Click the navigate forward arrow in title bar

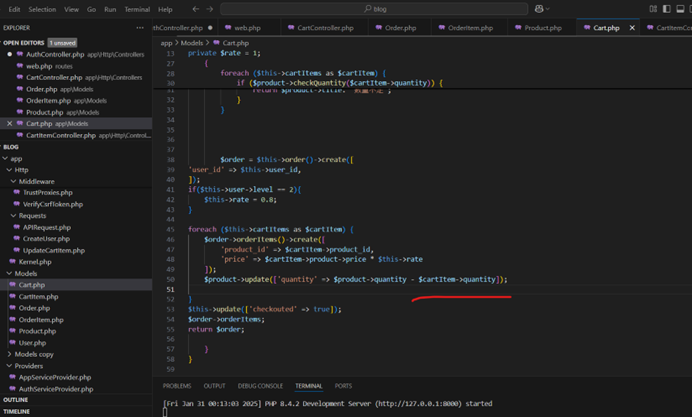[x=210, y=9]
